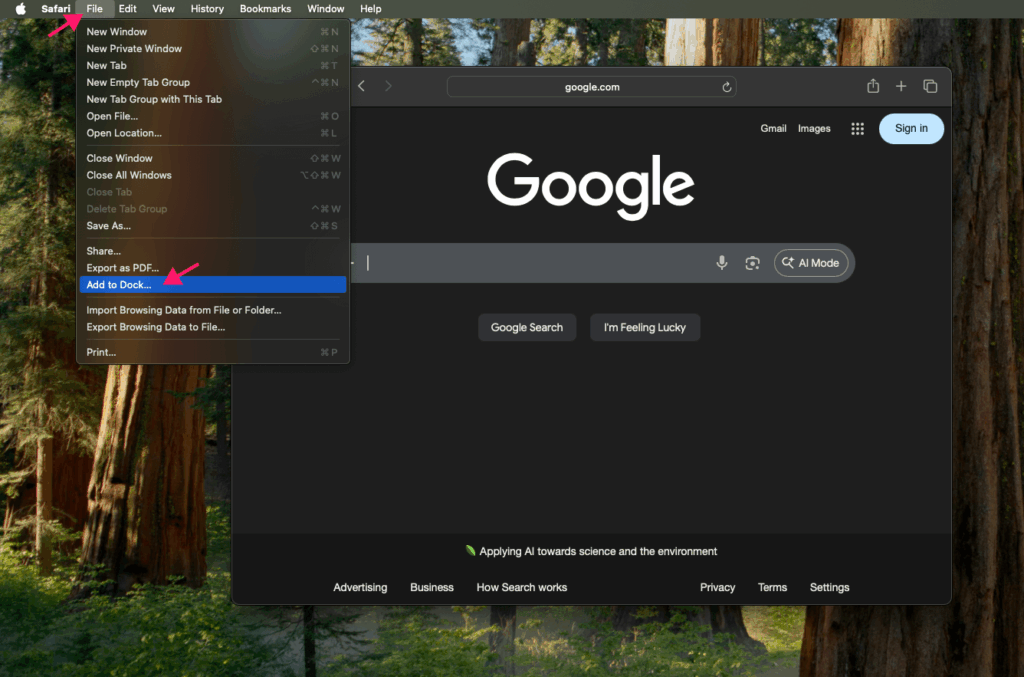
Task: Open the Advertising footer link
Action: [x=360, y=587]
